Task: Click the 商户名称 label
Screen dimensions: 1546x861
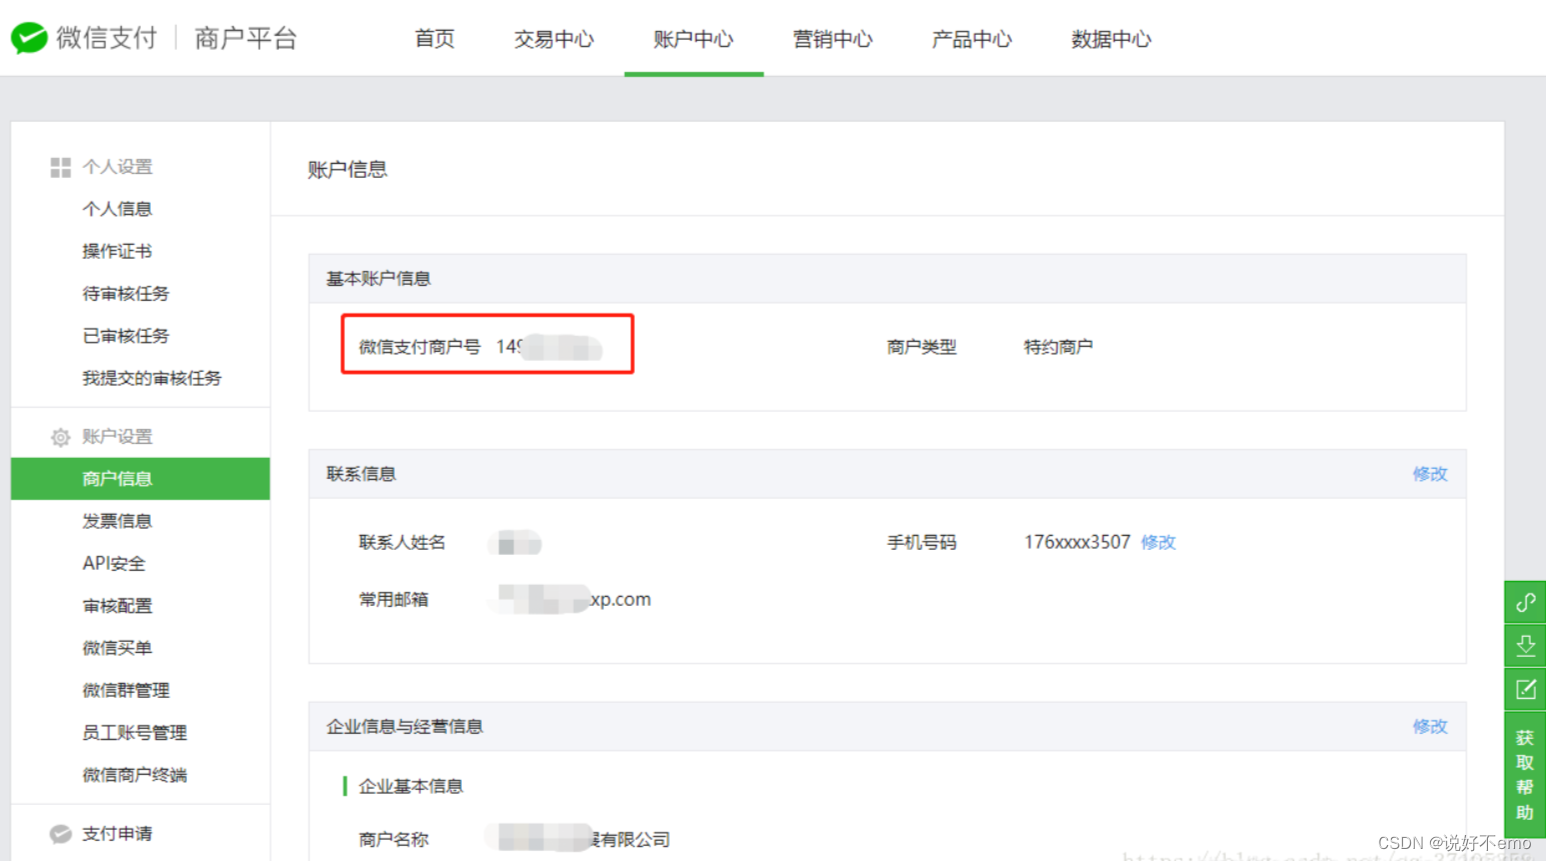Action: 394,840
